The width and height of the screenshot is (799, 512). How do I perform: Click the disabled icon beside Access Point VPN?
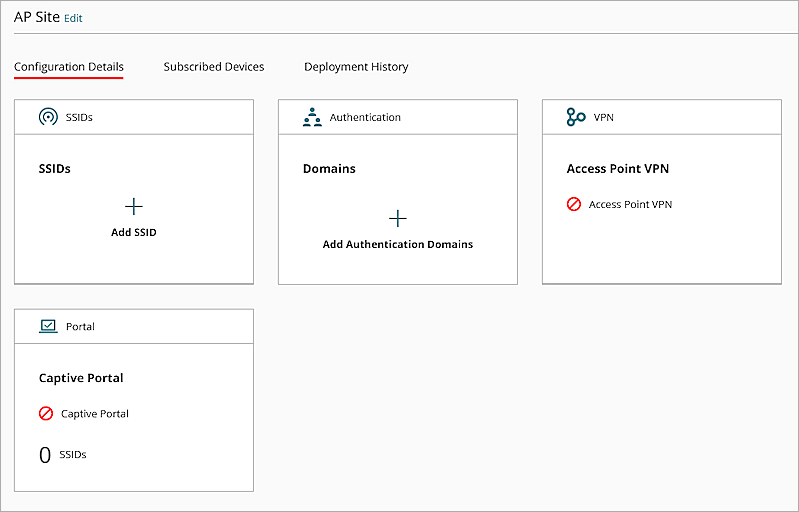click(574, 204)
